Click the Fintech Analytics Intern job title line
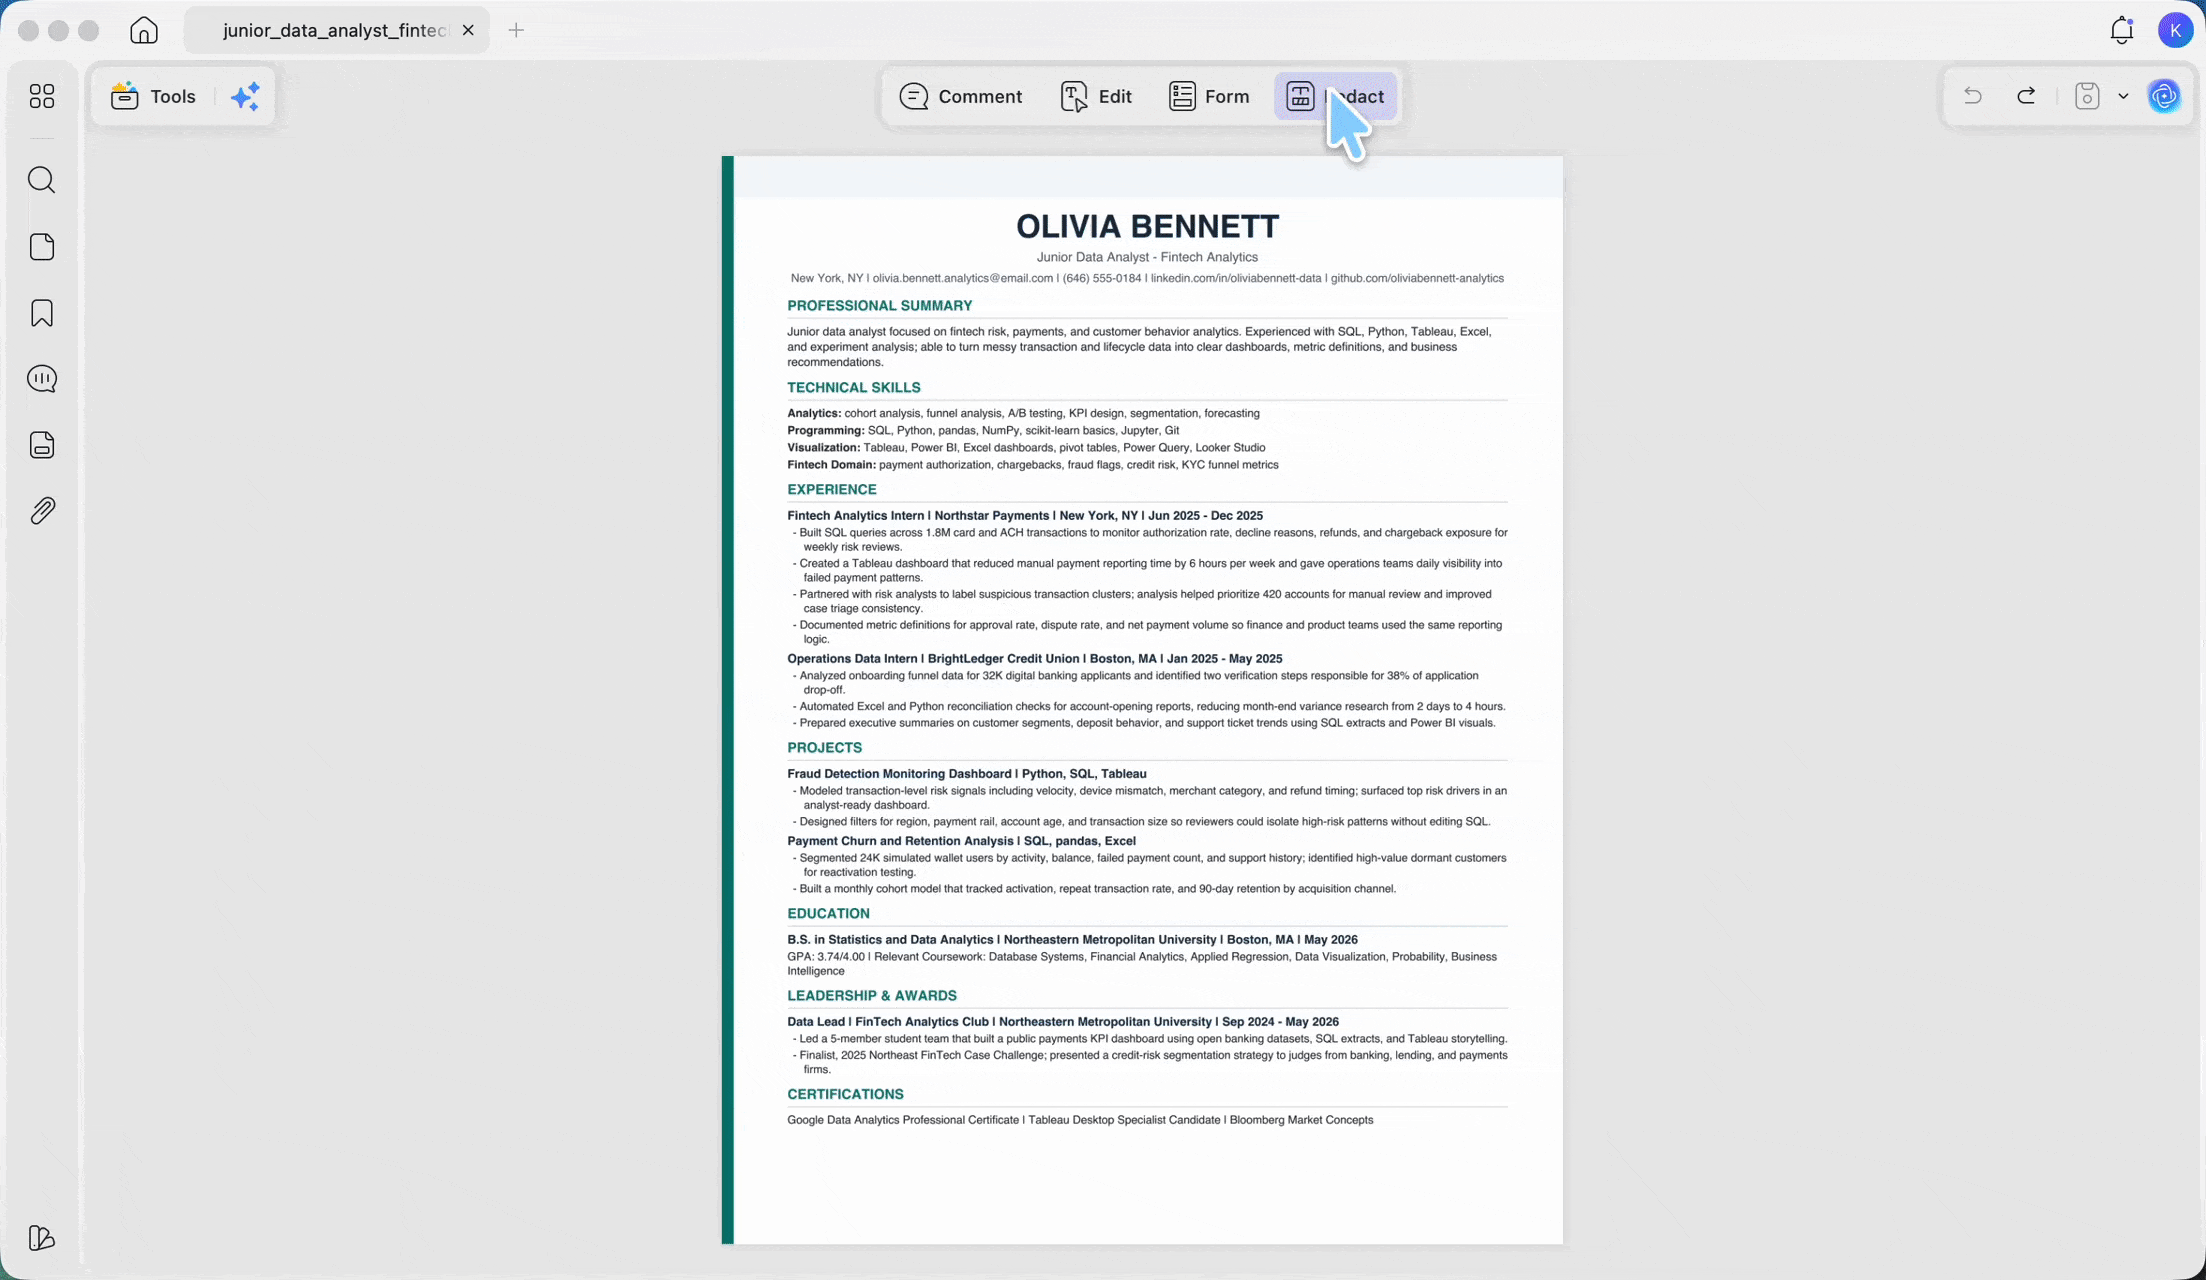The height and width of the screenshot is (1280, 2206). pyautogui.click(x=1024, y=516)
